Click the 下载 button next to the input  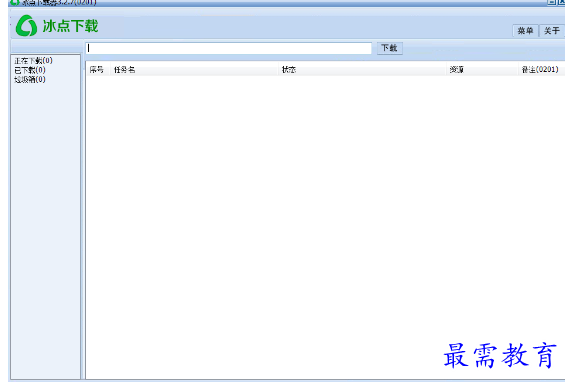[x=390, y=48]
